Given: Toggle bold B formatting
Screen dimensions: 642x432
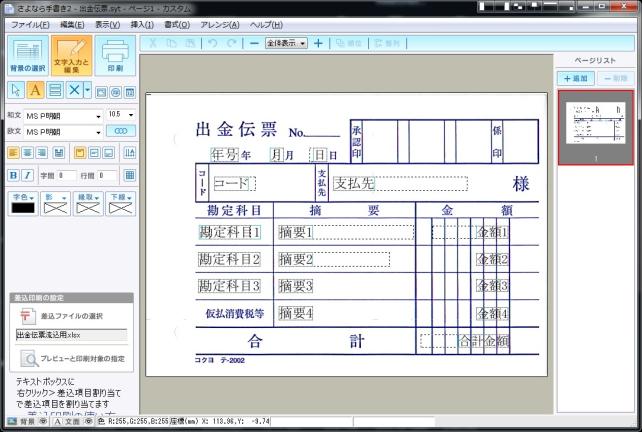Looking at the screenshot, I should 13,175.
